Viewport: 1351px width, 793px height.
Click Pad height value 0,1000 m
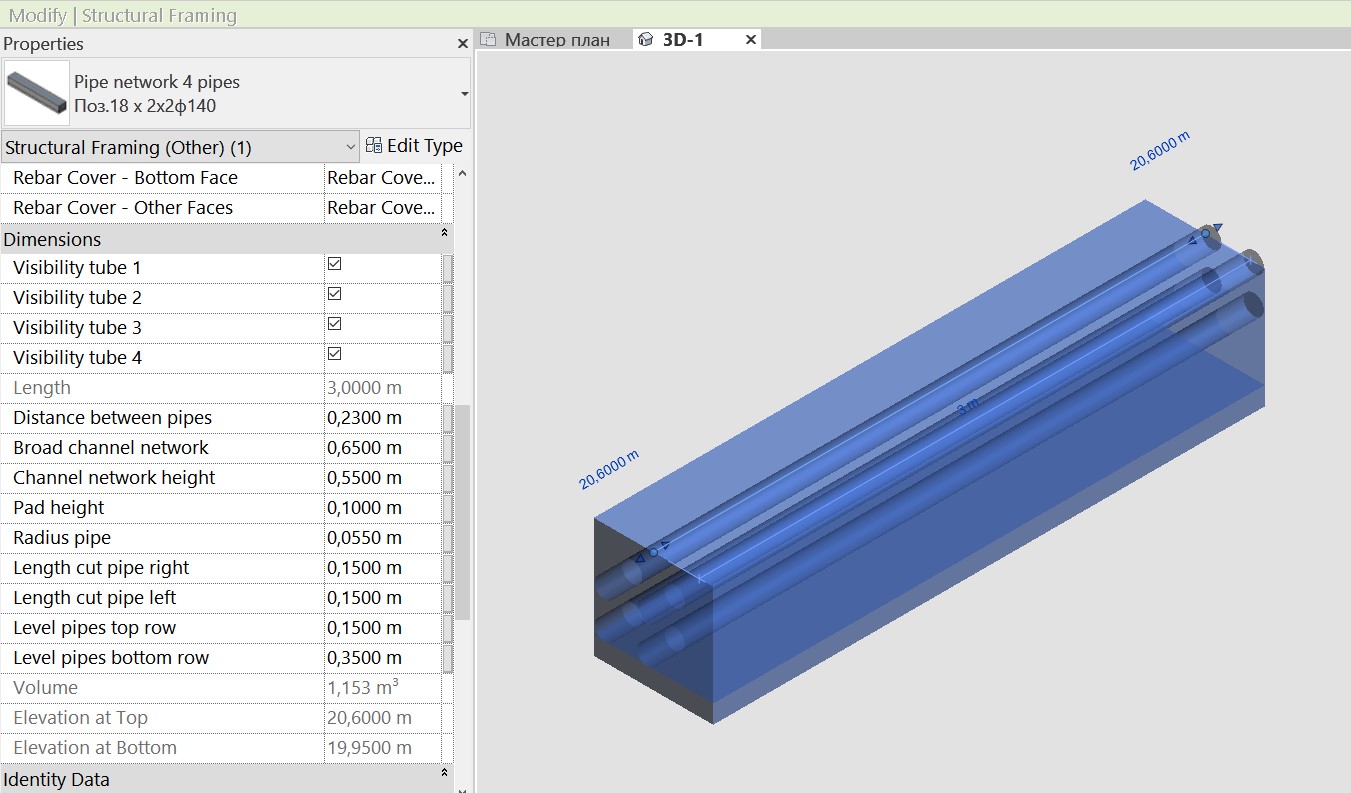click(x=383, y=508)
